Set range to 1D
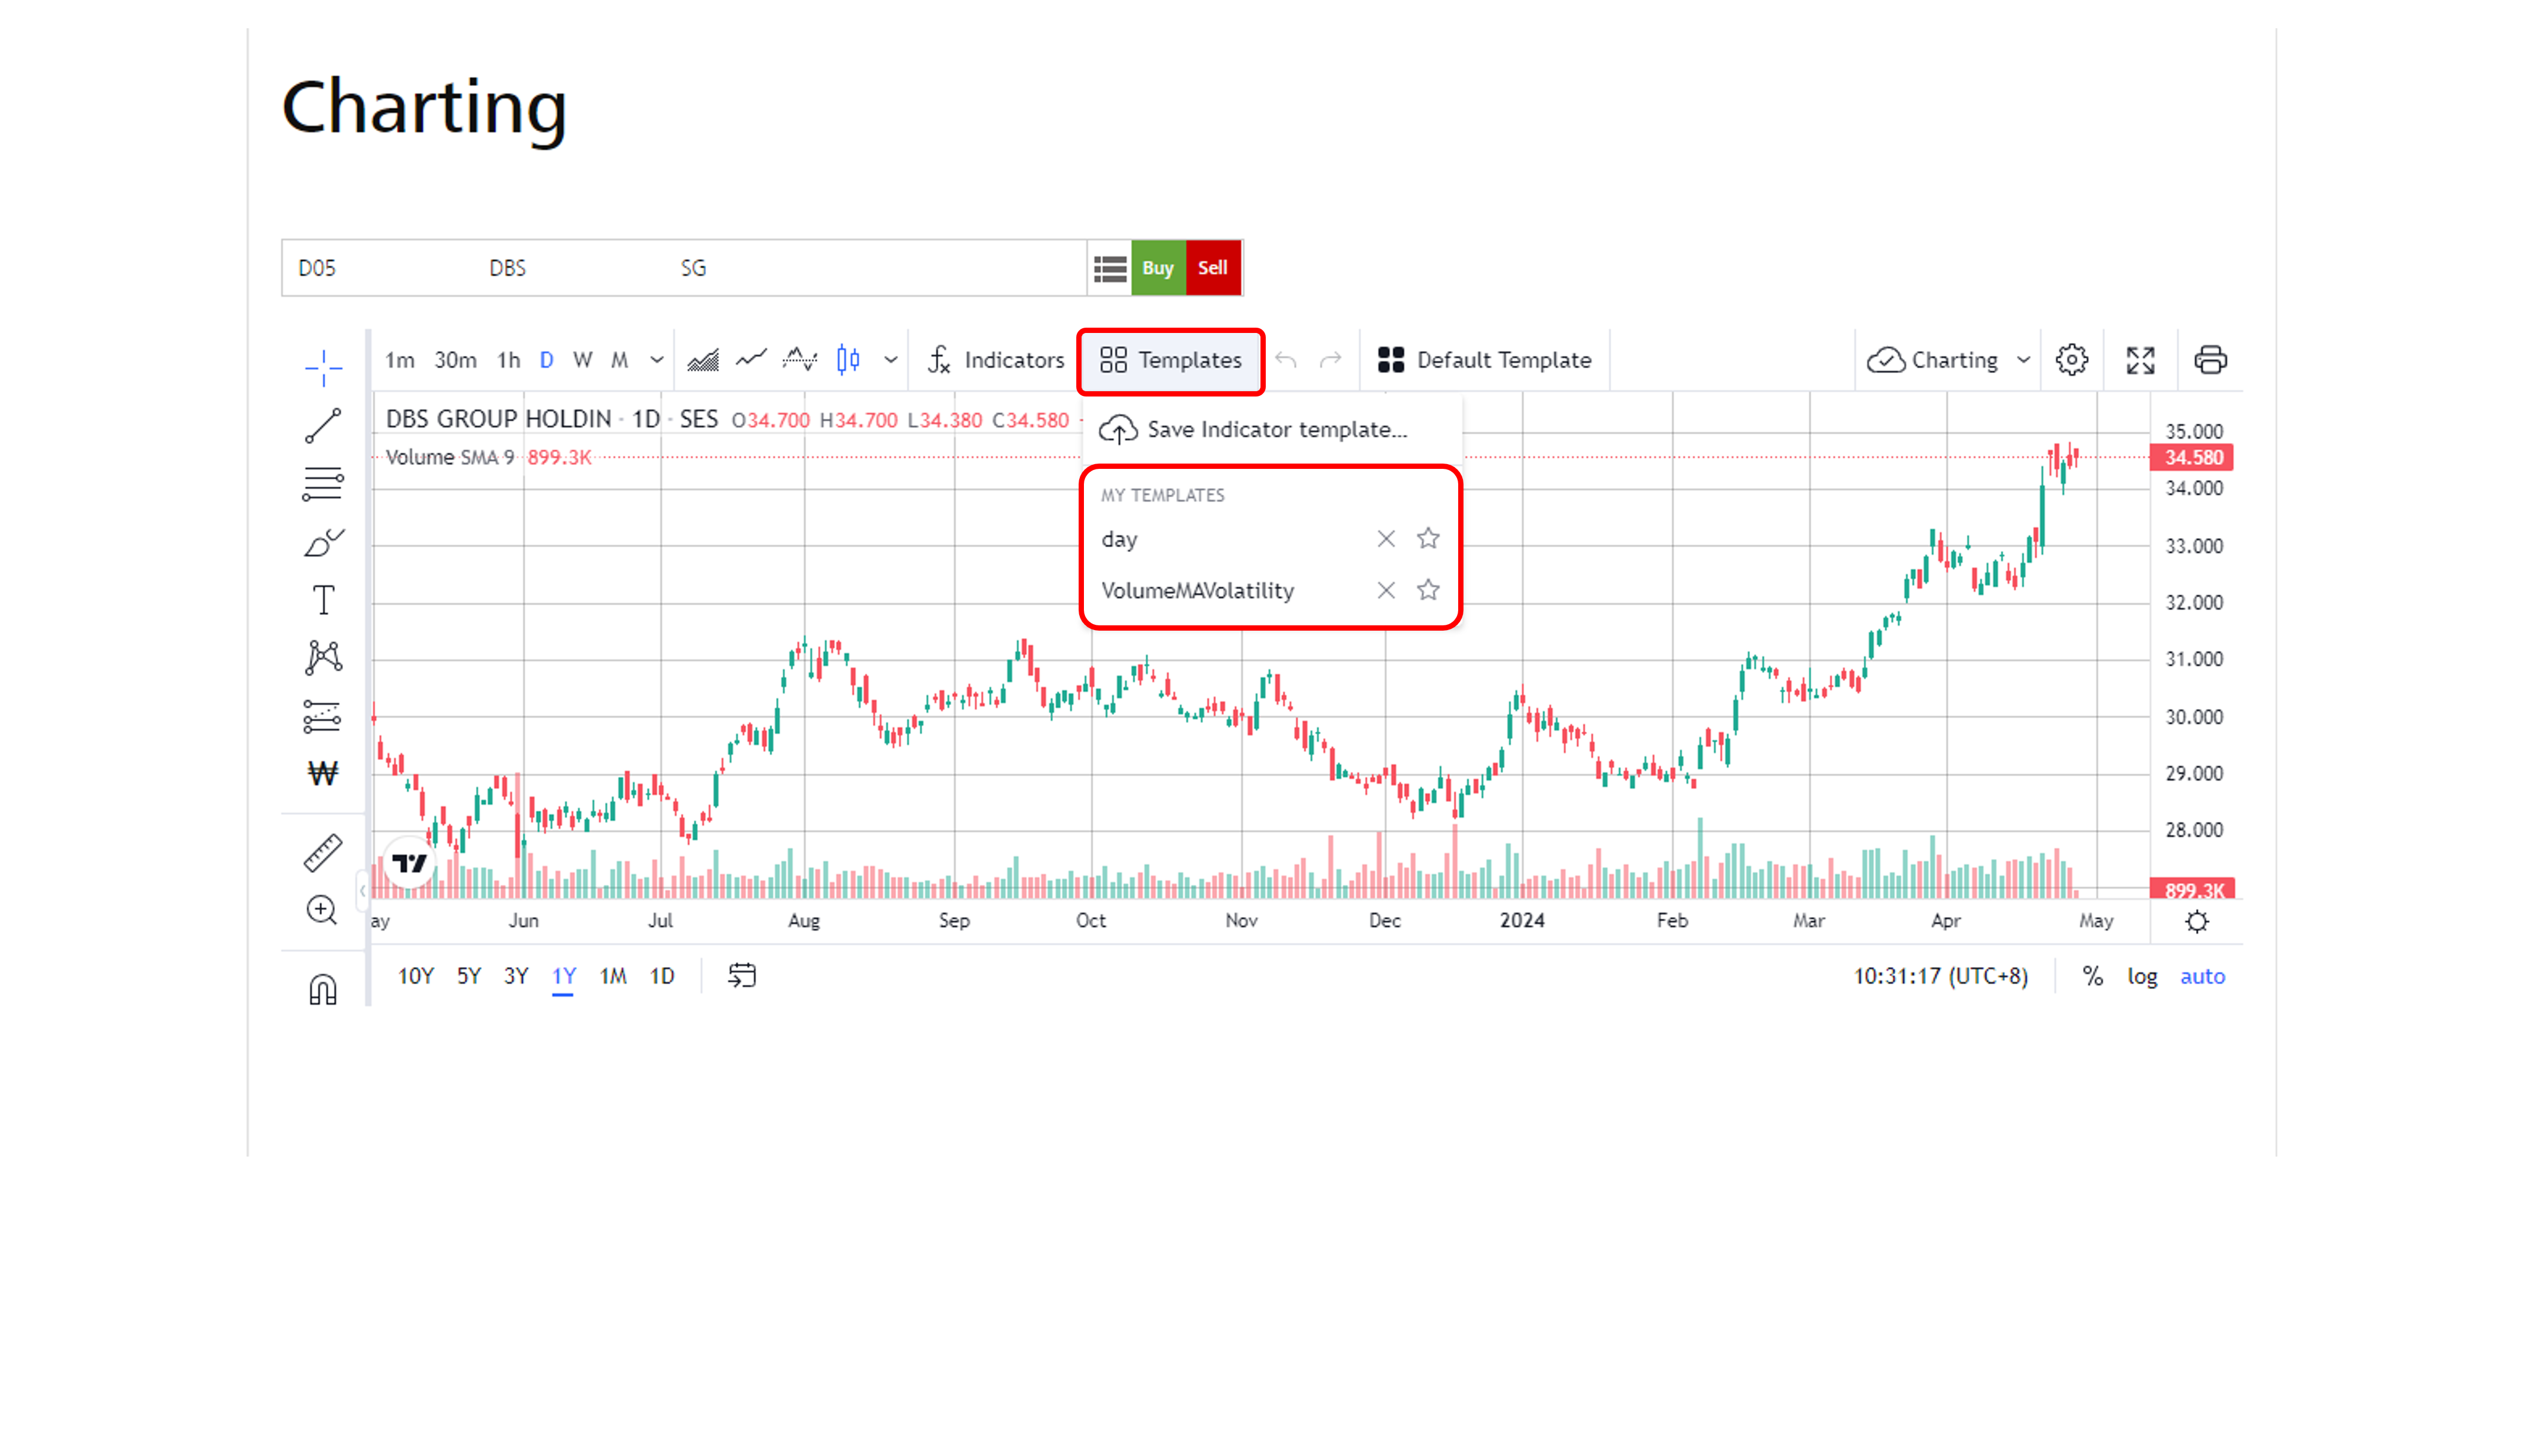Screen dimensions: 2528x1456 click(x=662, y=977)
